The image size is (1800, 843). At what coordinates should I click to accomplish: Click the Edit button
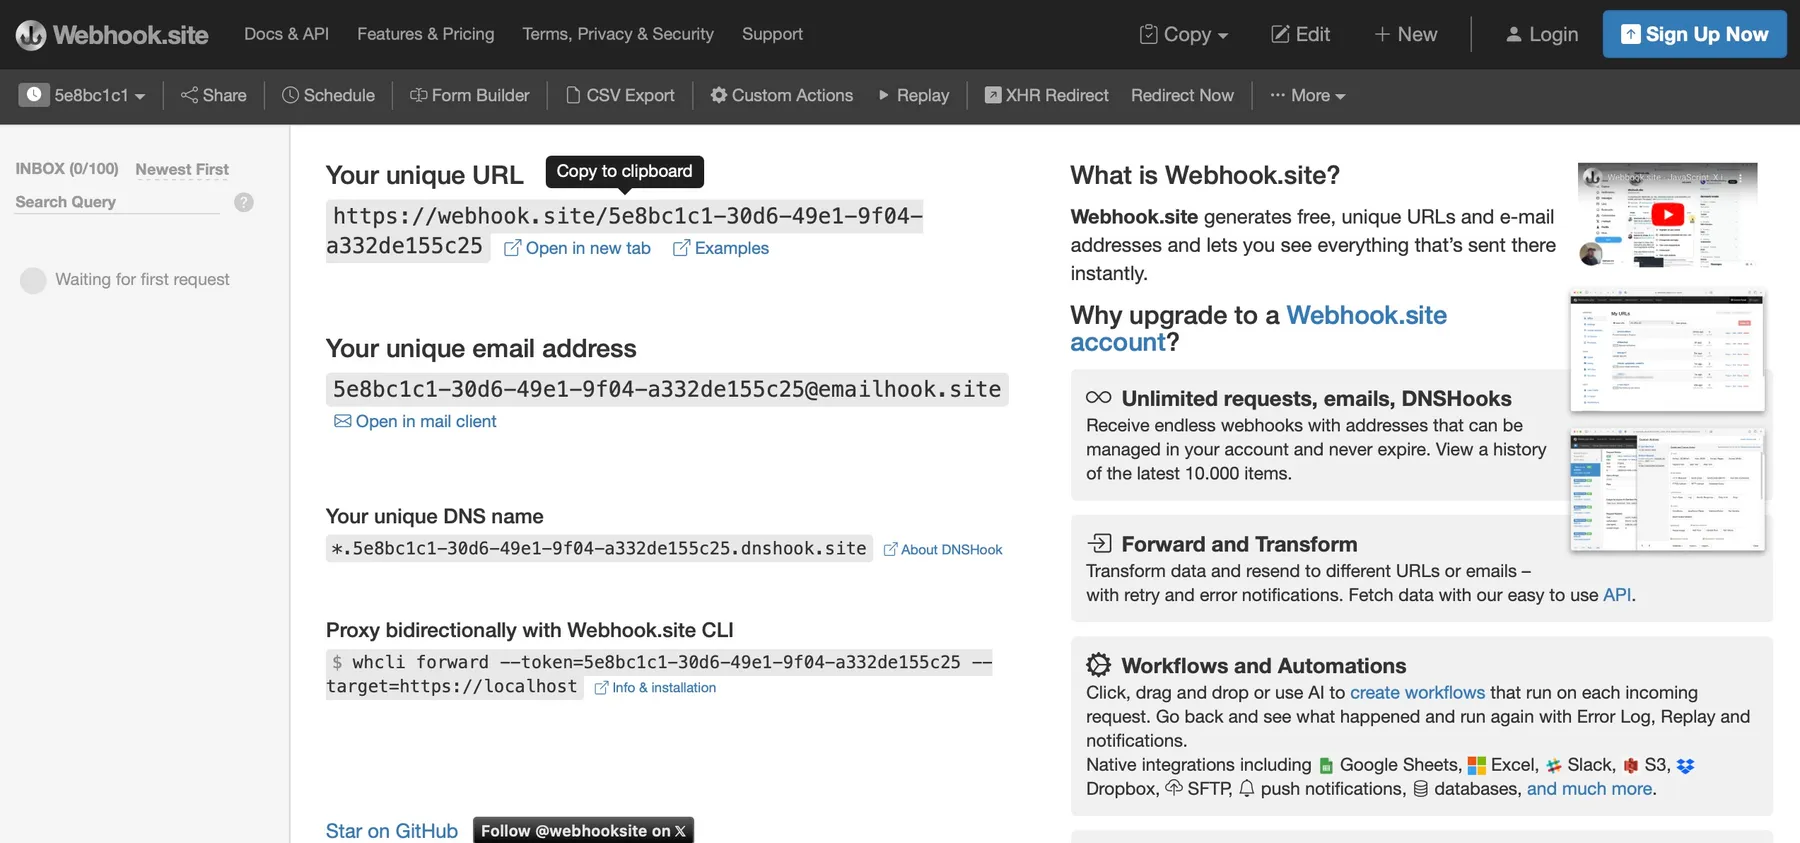pos(1300,34)
